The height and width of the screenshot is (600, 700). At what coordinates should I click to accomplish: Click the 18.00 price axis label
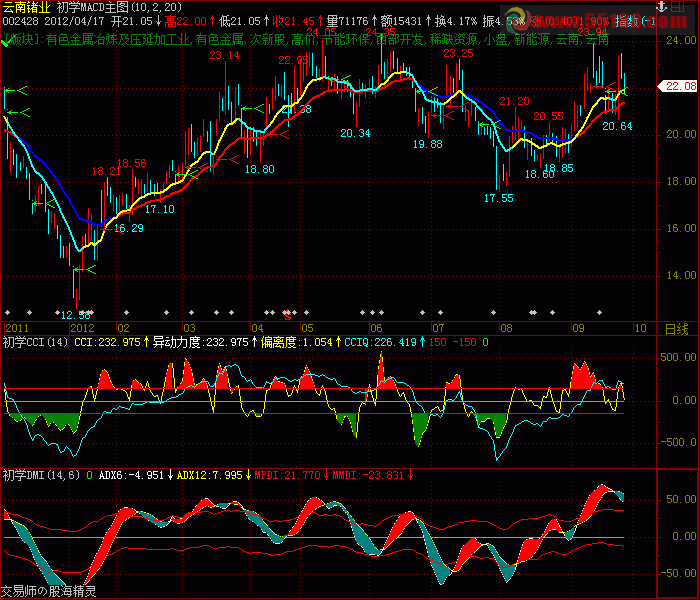tap(681, 181)
